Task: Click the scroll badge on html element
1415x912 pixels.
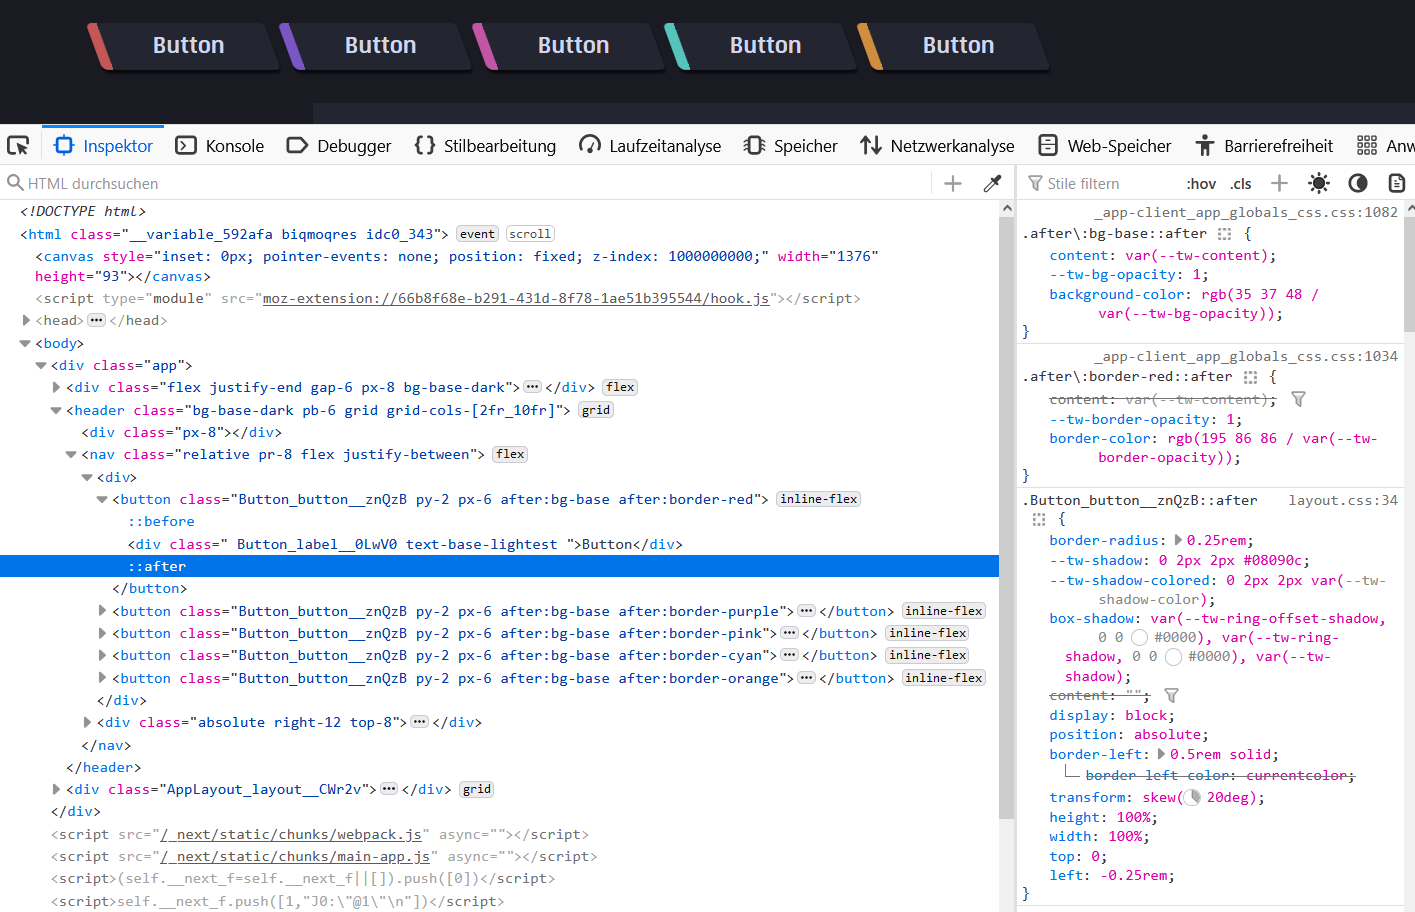Action: coord(530,234)
